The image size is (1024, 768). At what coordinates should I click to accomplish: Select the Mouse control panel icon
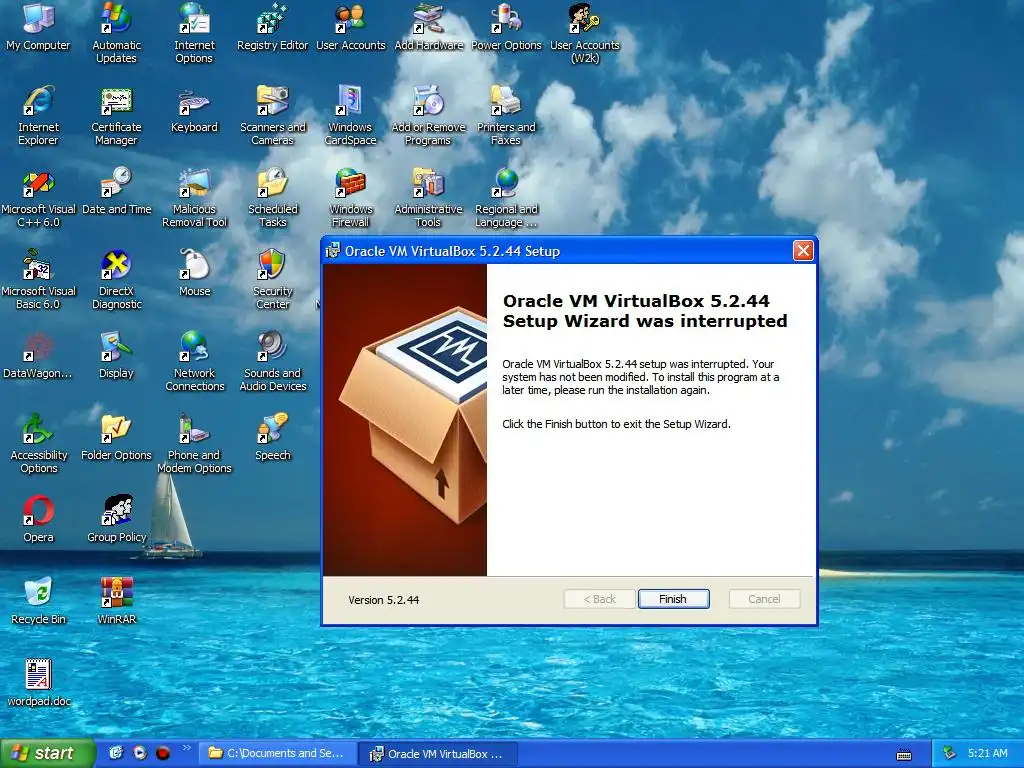(x=194, y=274)
